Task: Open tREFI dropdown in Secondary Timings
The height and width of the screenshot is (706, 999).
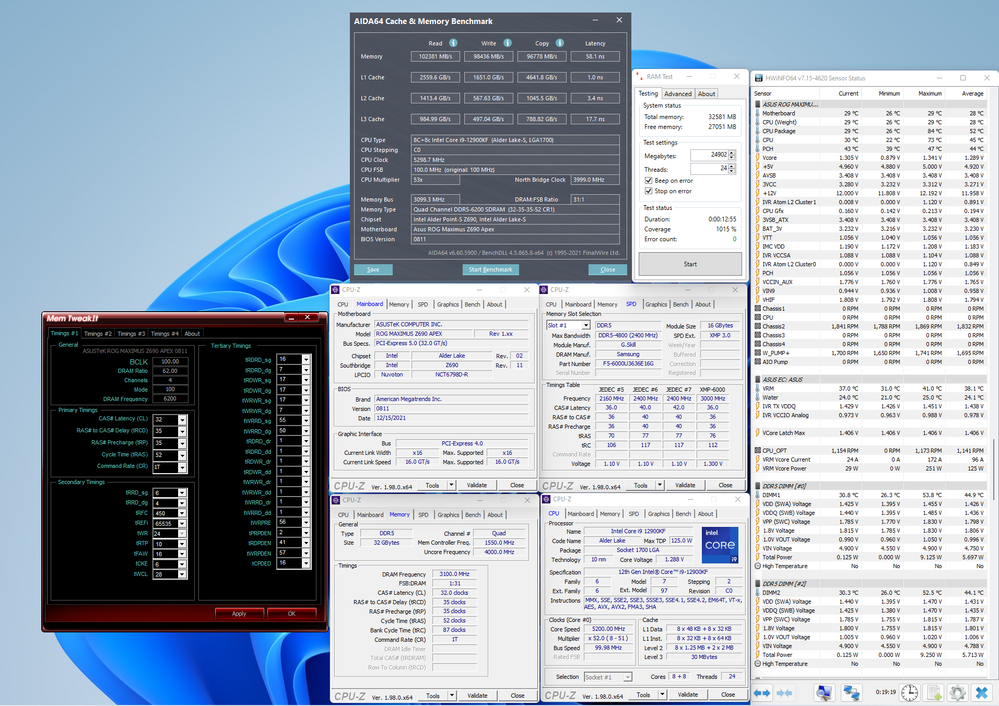Action: [182, 523]
